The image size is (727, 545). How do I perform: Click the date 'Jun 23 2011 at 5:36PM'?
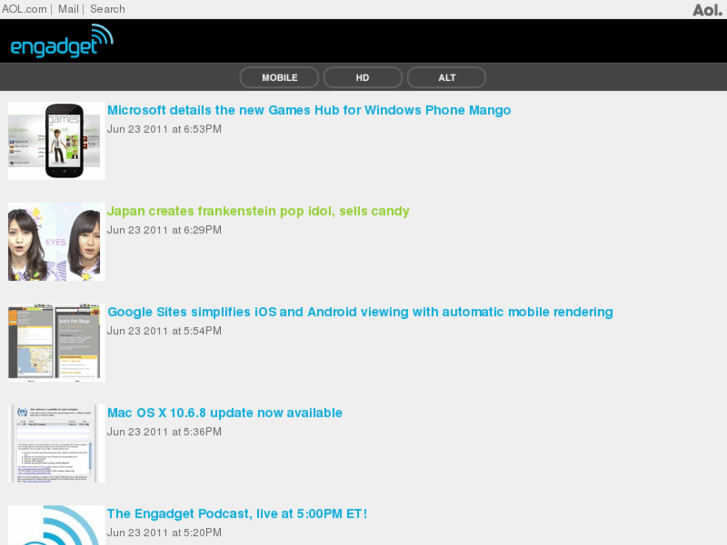click(164, 432)
